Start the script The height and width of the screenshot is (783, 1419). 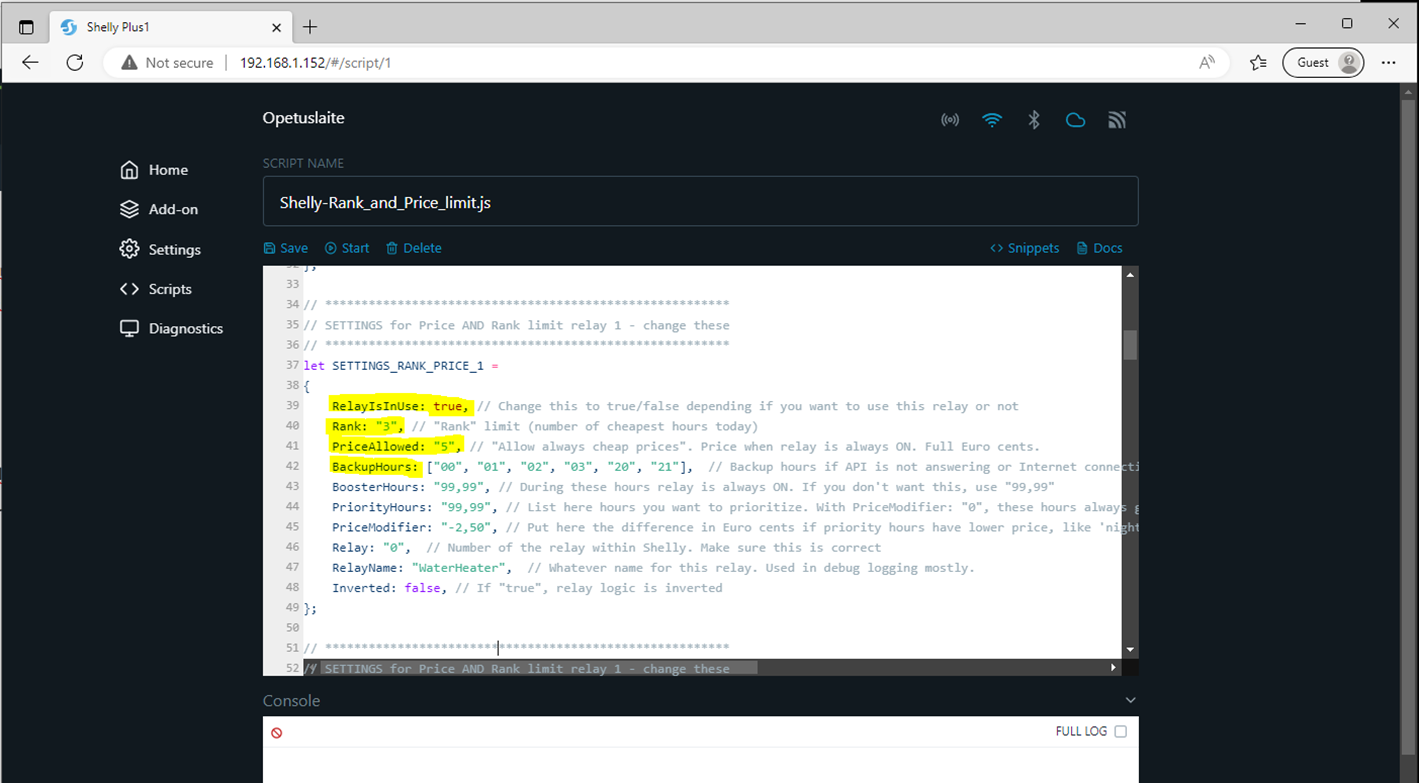point(347,248)
